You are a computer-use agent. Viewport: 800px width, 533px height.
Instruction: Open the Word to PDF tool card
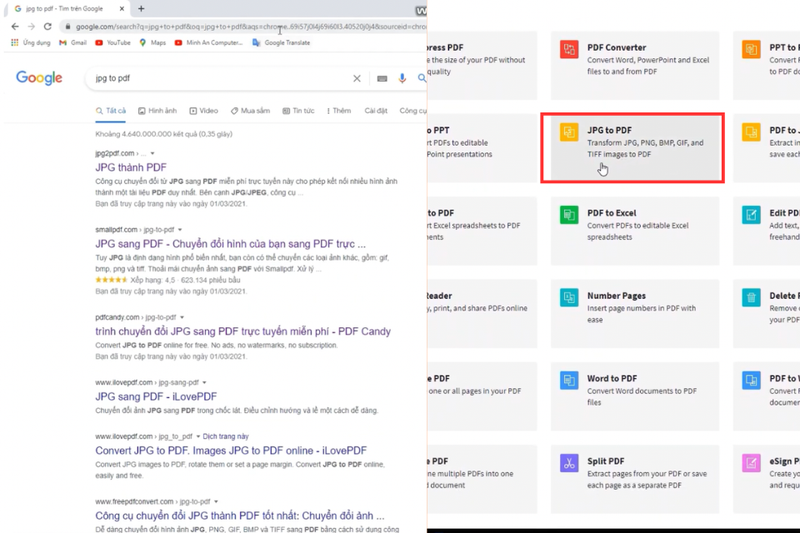click(635, 396)
